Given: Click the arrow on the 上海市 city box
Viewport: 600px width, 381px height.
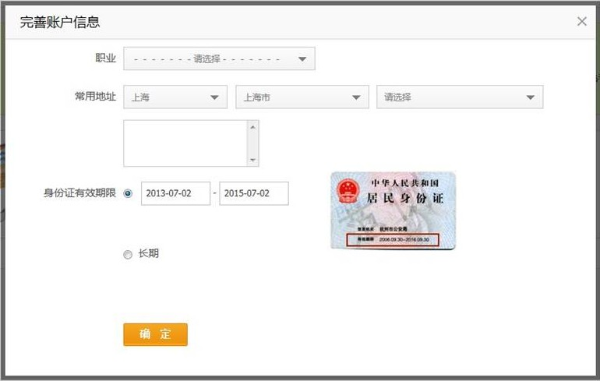Looking at the screenshot, I should (x=356, y=98).
